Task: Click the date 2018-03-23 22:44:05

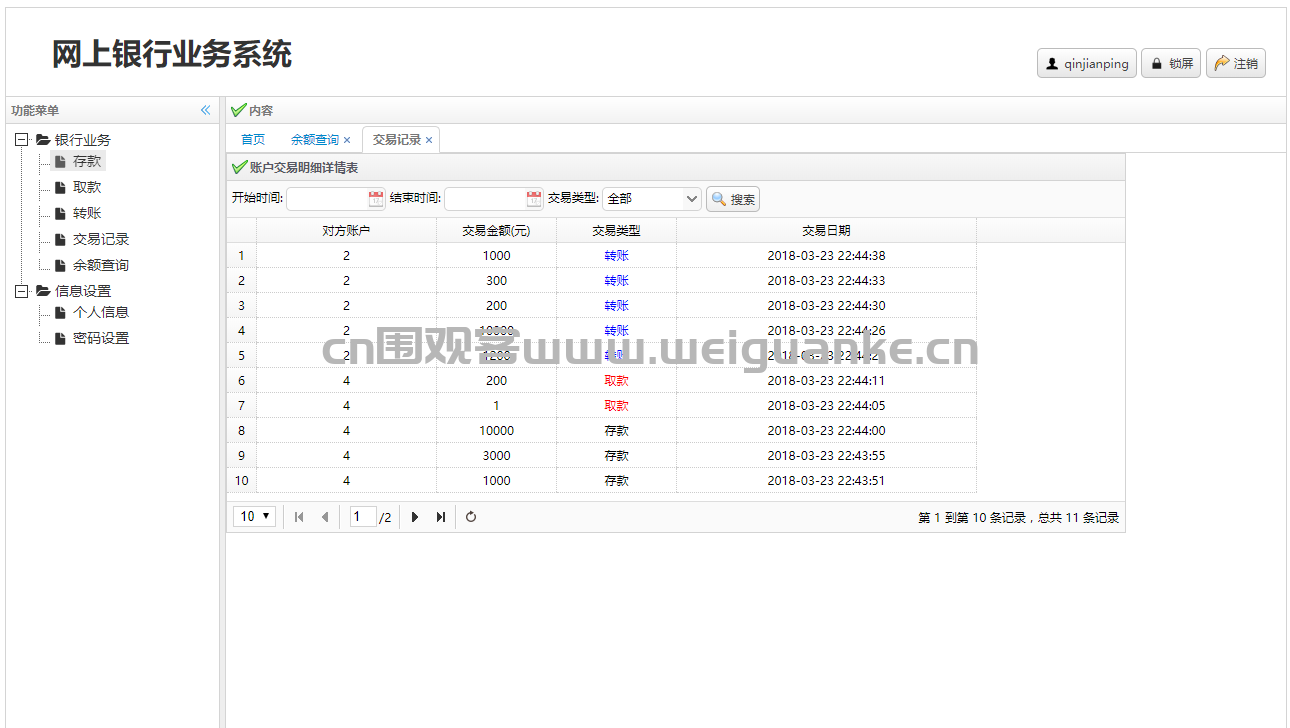Action: [x=826, y=405]
